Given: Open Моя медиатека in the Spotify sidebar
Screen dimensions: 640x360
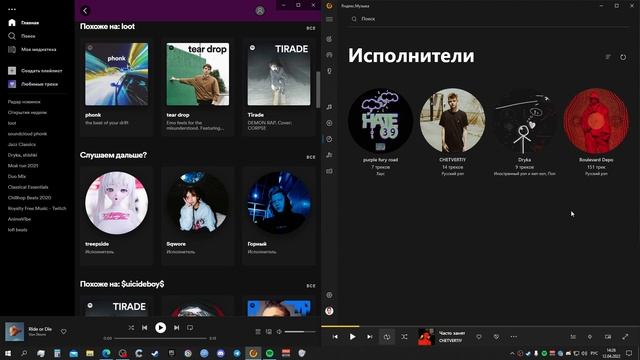Looking at the screenshot, I should tap(32, 49).
